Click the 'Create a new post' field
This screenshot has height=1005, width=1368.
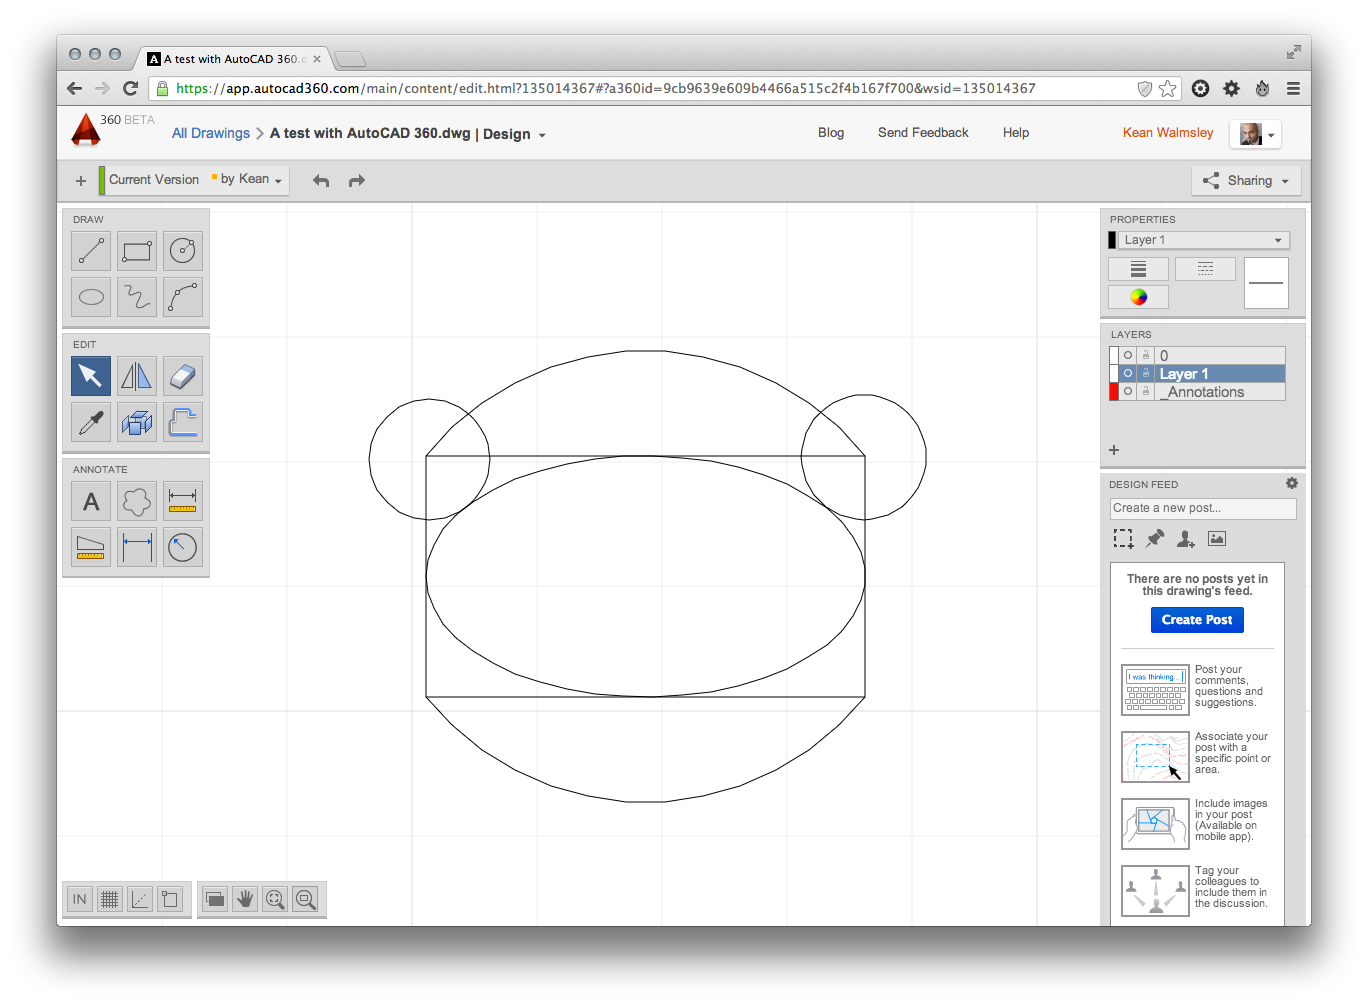pos(1202,508)
